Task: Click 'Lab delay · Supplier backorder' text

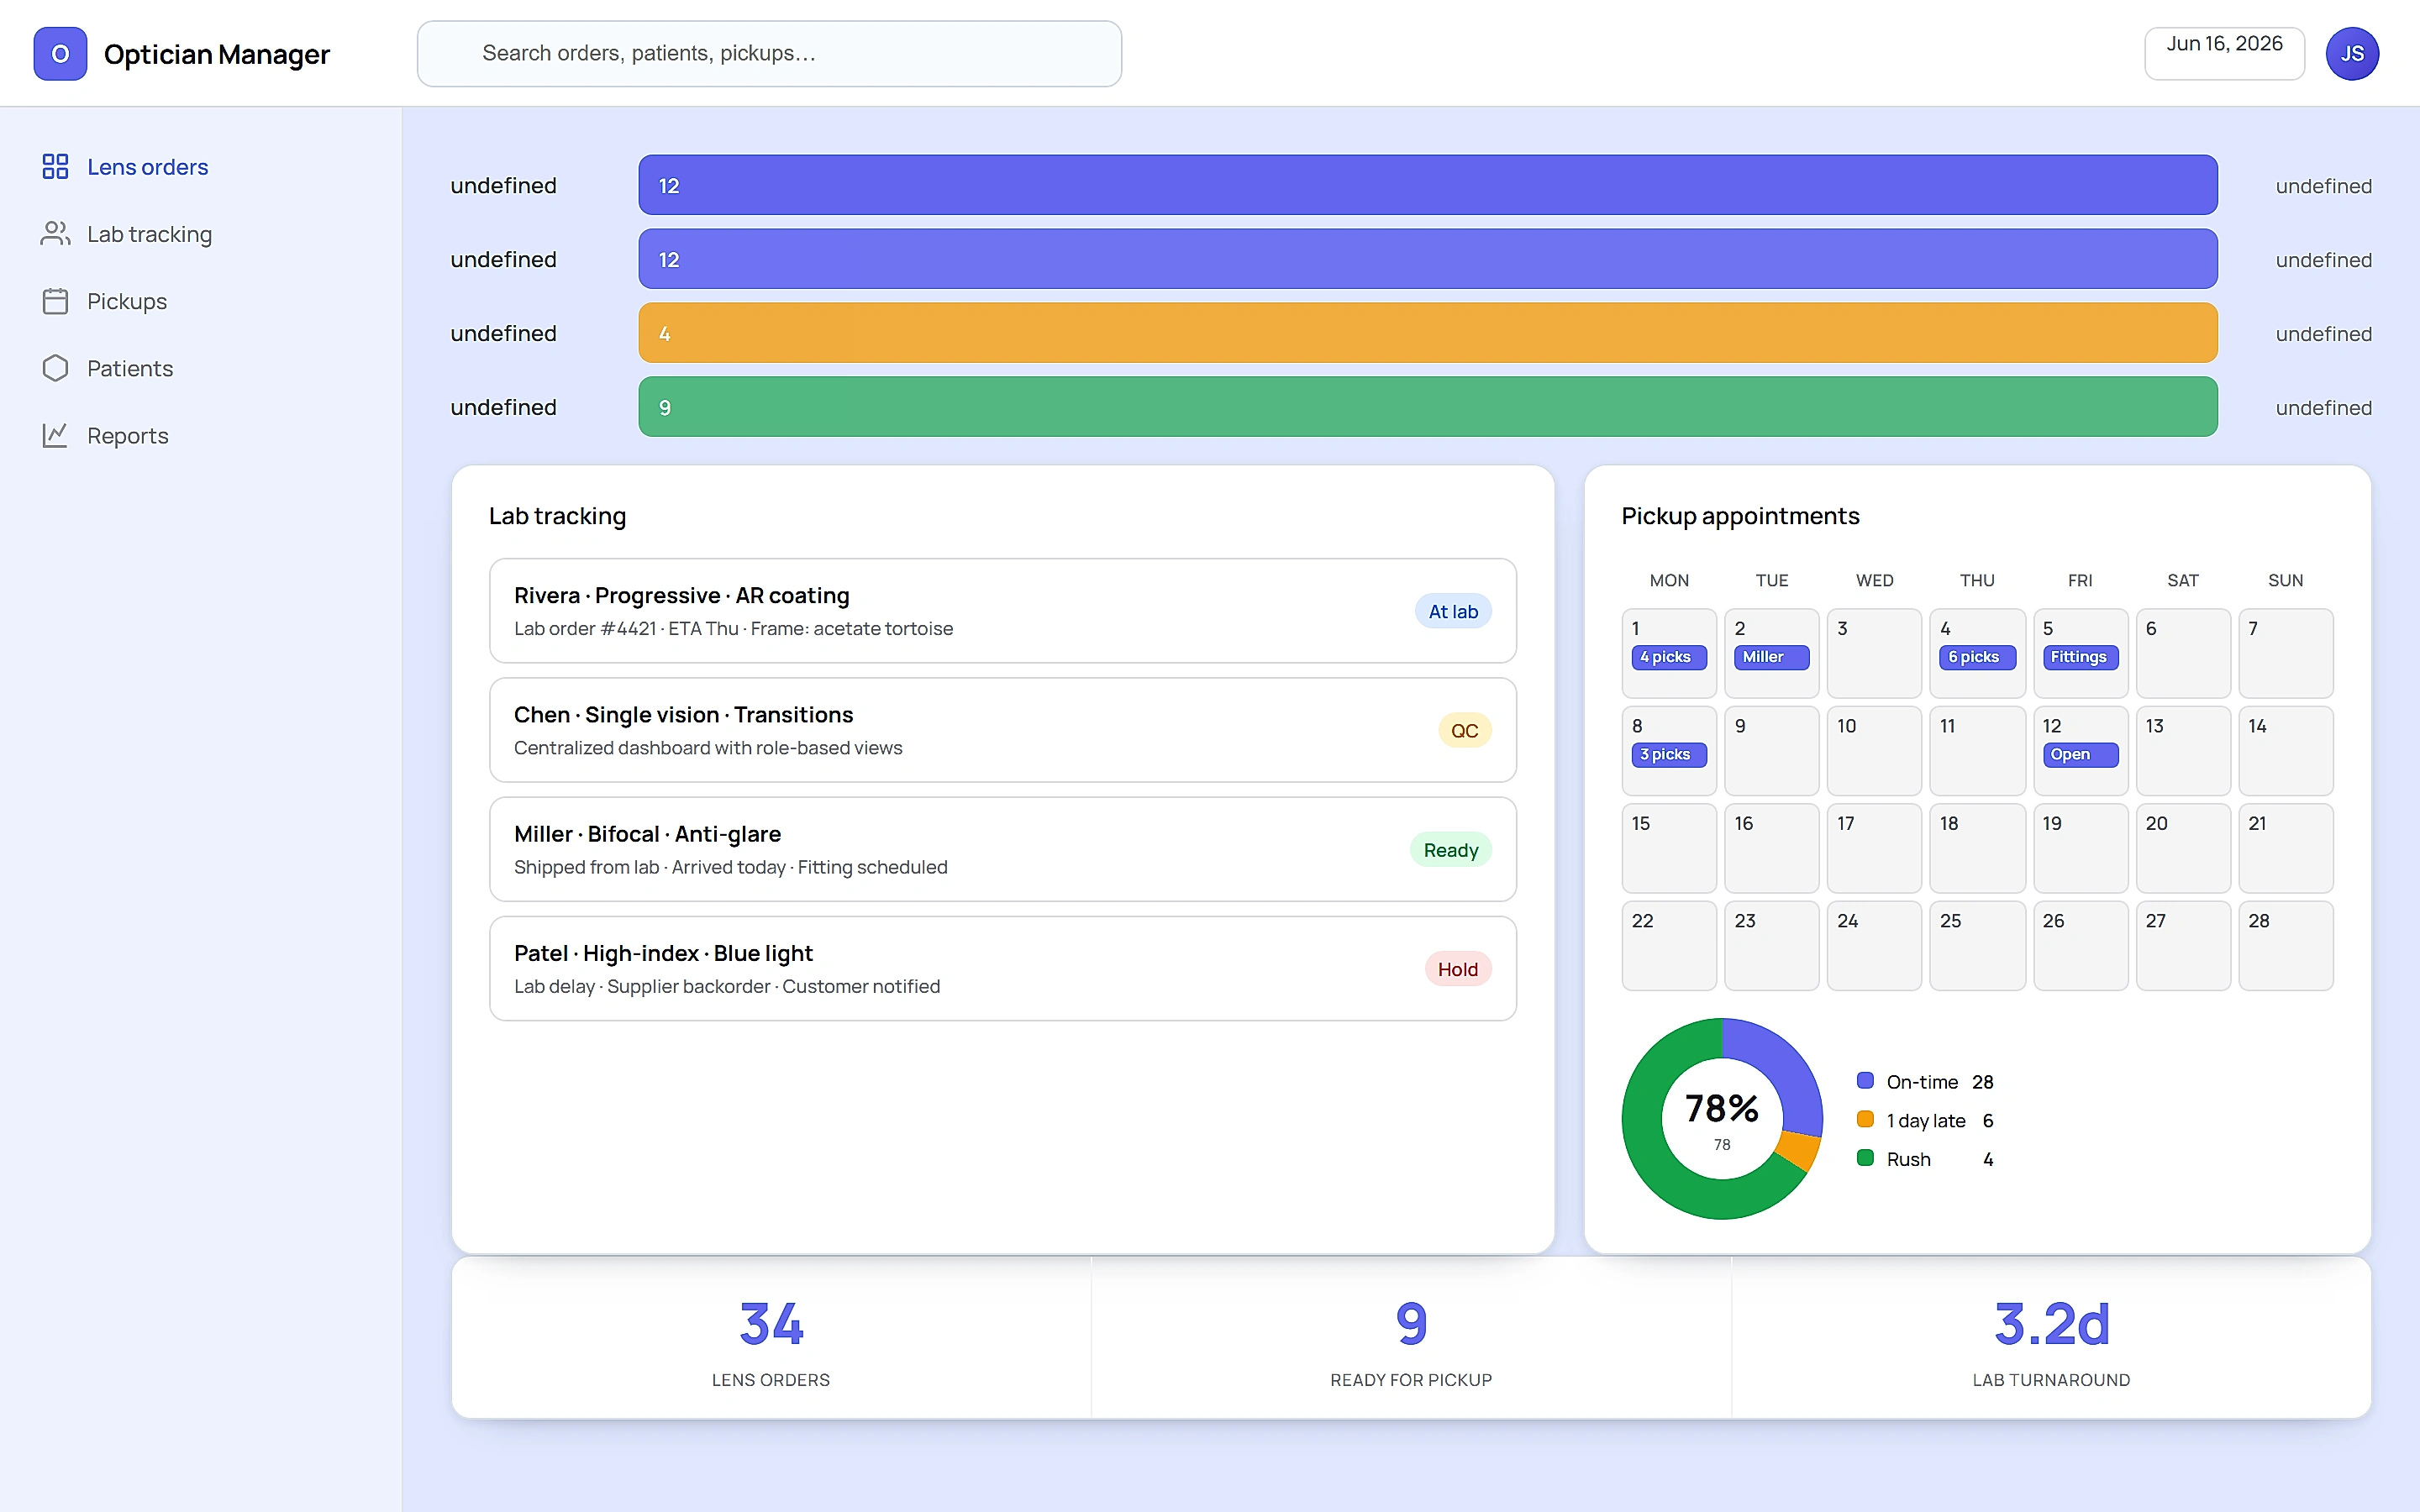Action: point(642,986)
